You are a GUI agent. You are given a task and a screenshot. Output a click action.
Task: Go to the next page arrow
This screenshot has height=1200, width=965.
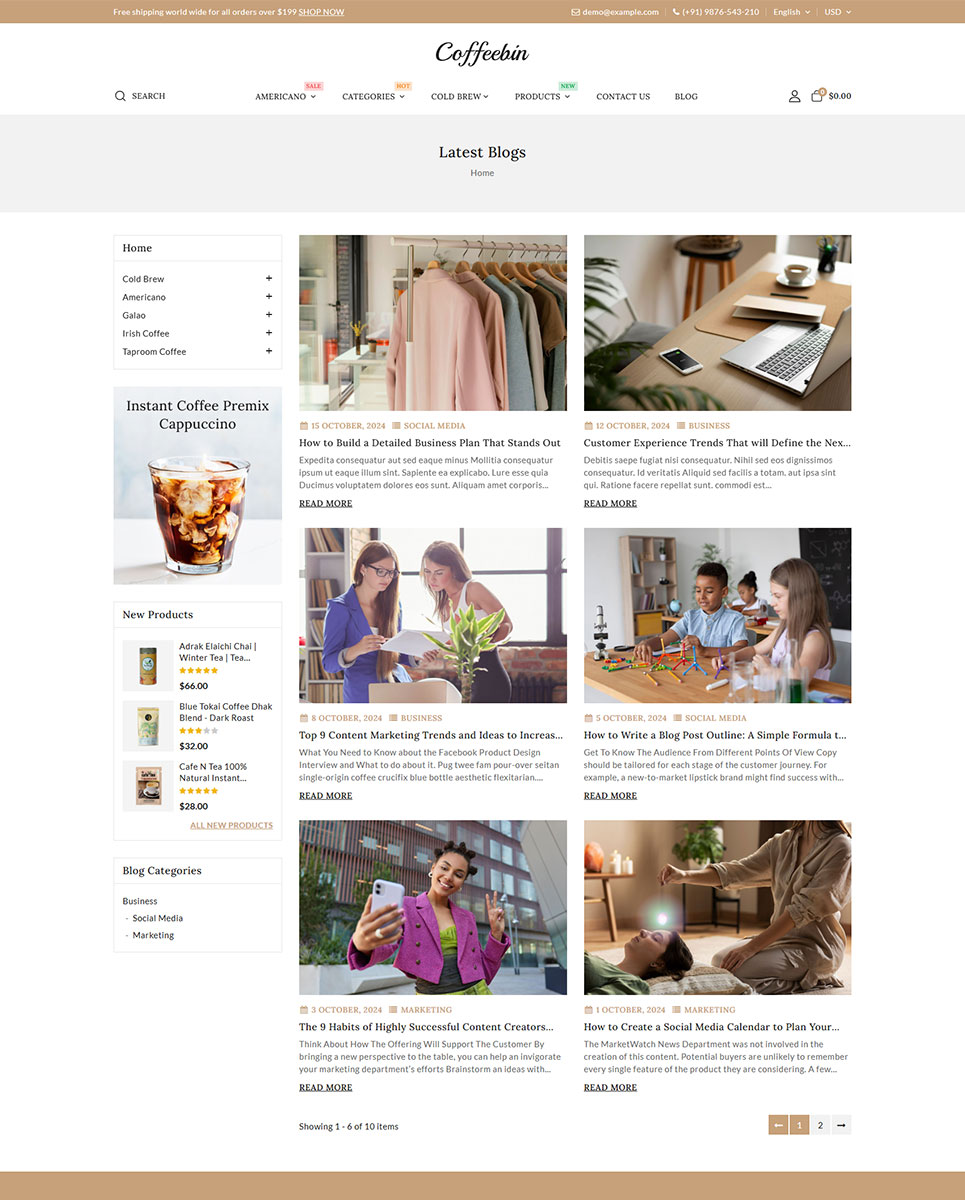[x=841, y=1125]
